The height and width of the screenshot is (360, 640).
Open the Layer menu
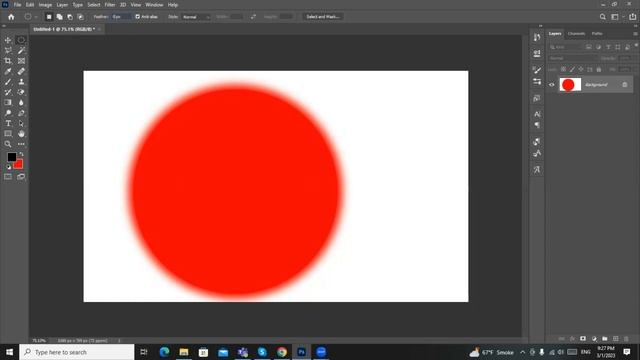click(x=62, y=5)
